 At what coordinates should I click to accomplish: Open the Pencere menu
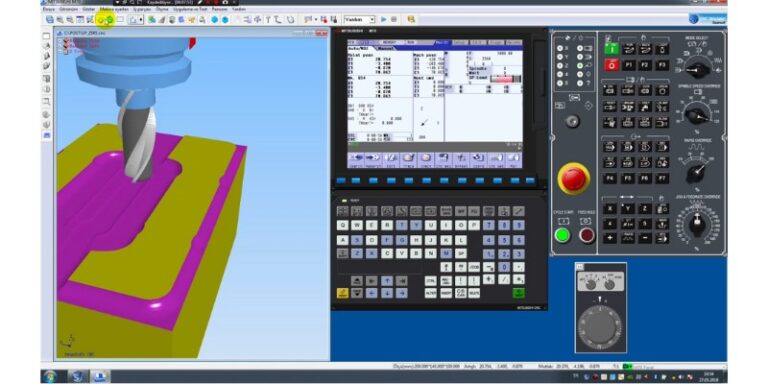(x=219, y=9)
